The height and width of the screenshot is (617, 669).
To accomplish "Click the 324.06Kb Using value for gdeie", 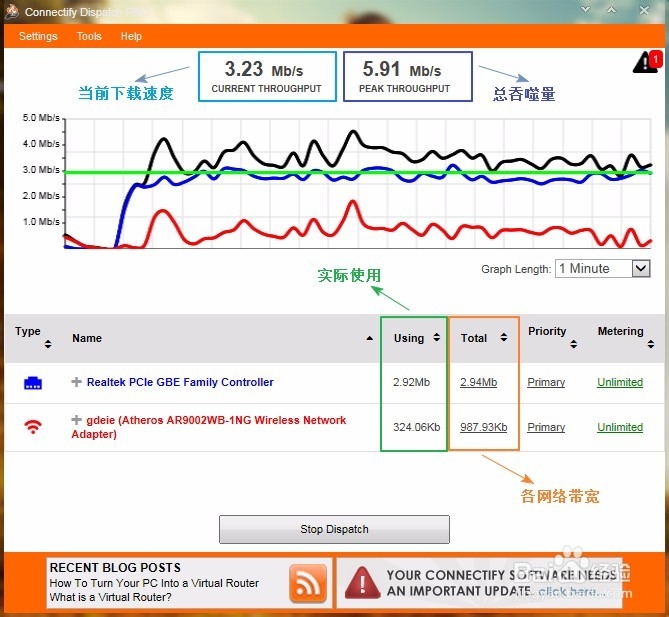I will [x=416, y=427].
